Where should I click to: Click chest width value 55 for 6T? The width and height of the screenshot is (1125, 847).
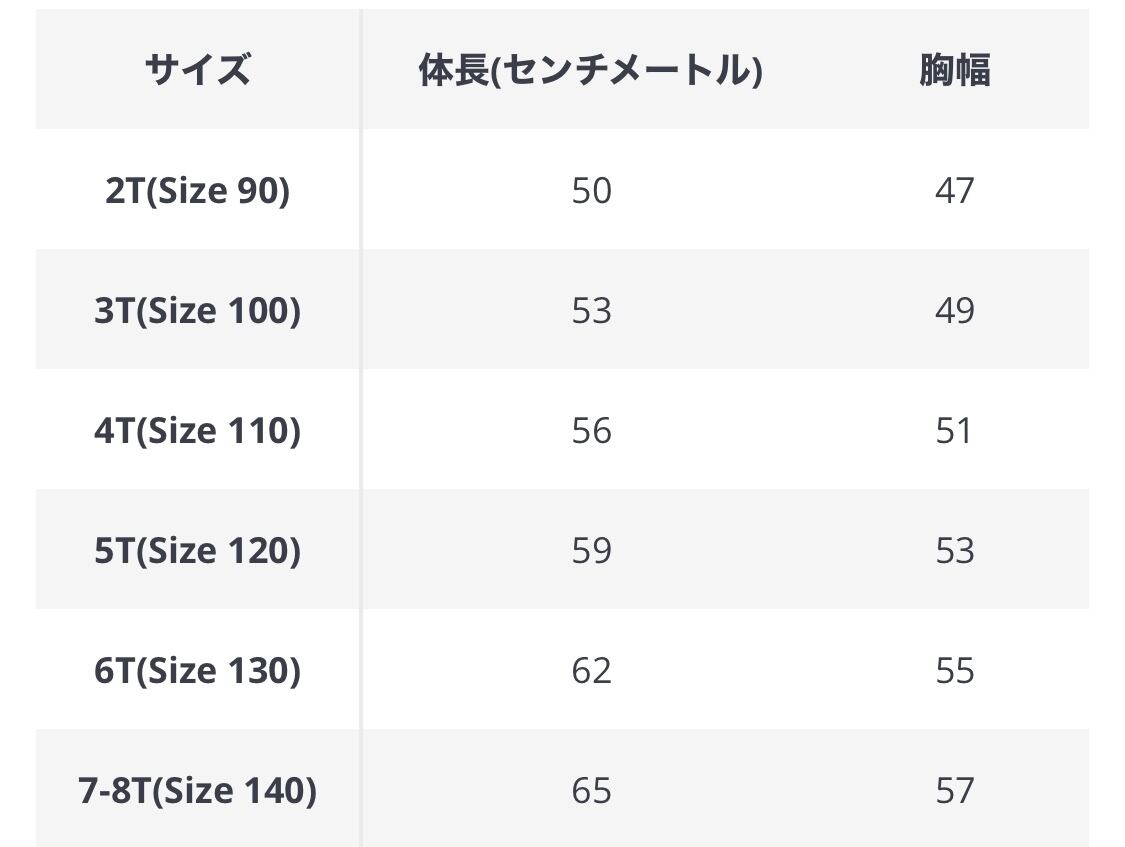pos(954,670)
